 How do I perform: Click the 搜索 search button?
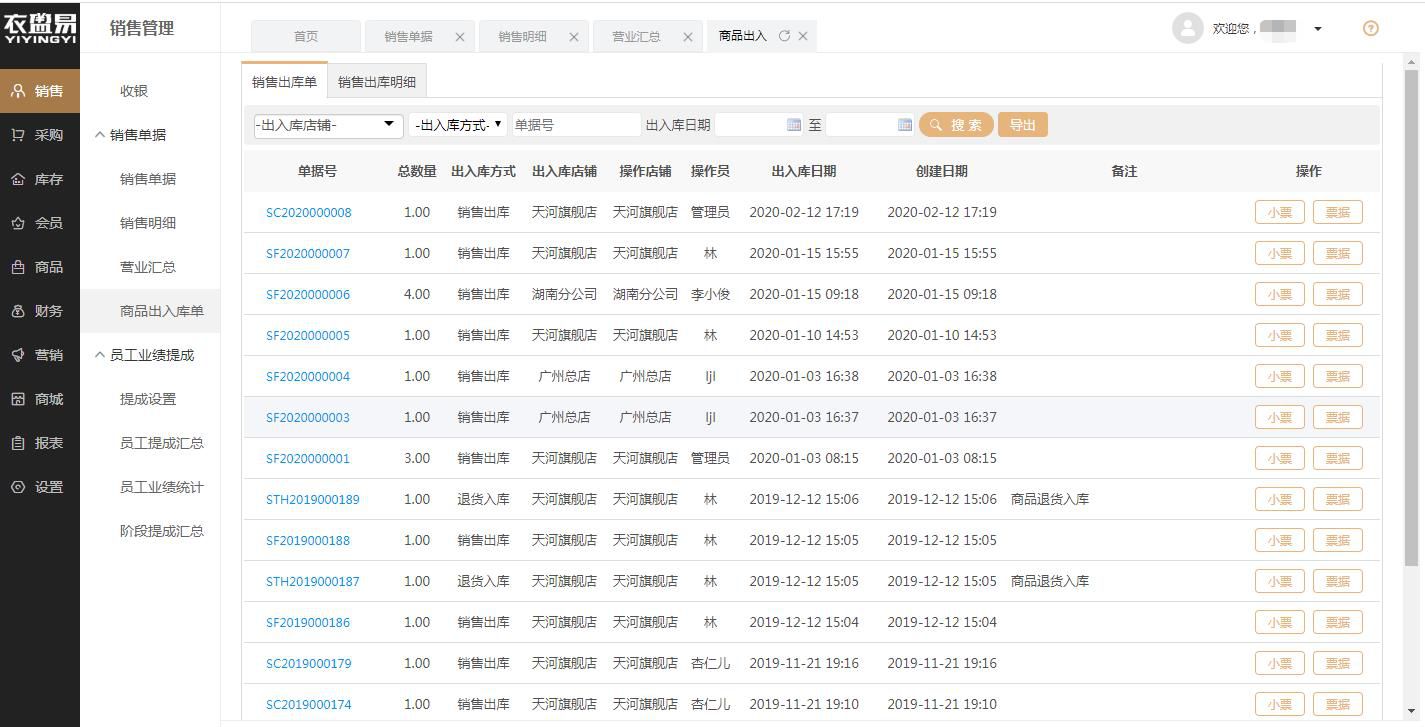point(955,124)
